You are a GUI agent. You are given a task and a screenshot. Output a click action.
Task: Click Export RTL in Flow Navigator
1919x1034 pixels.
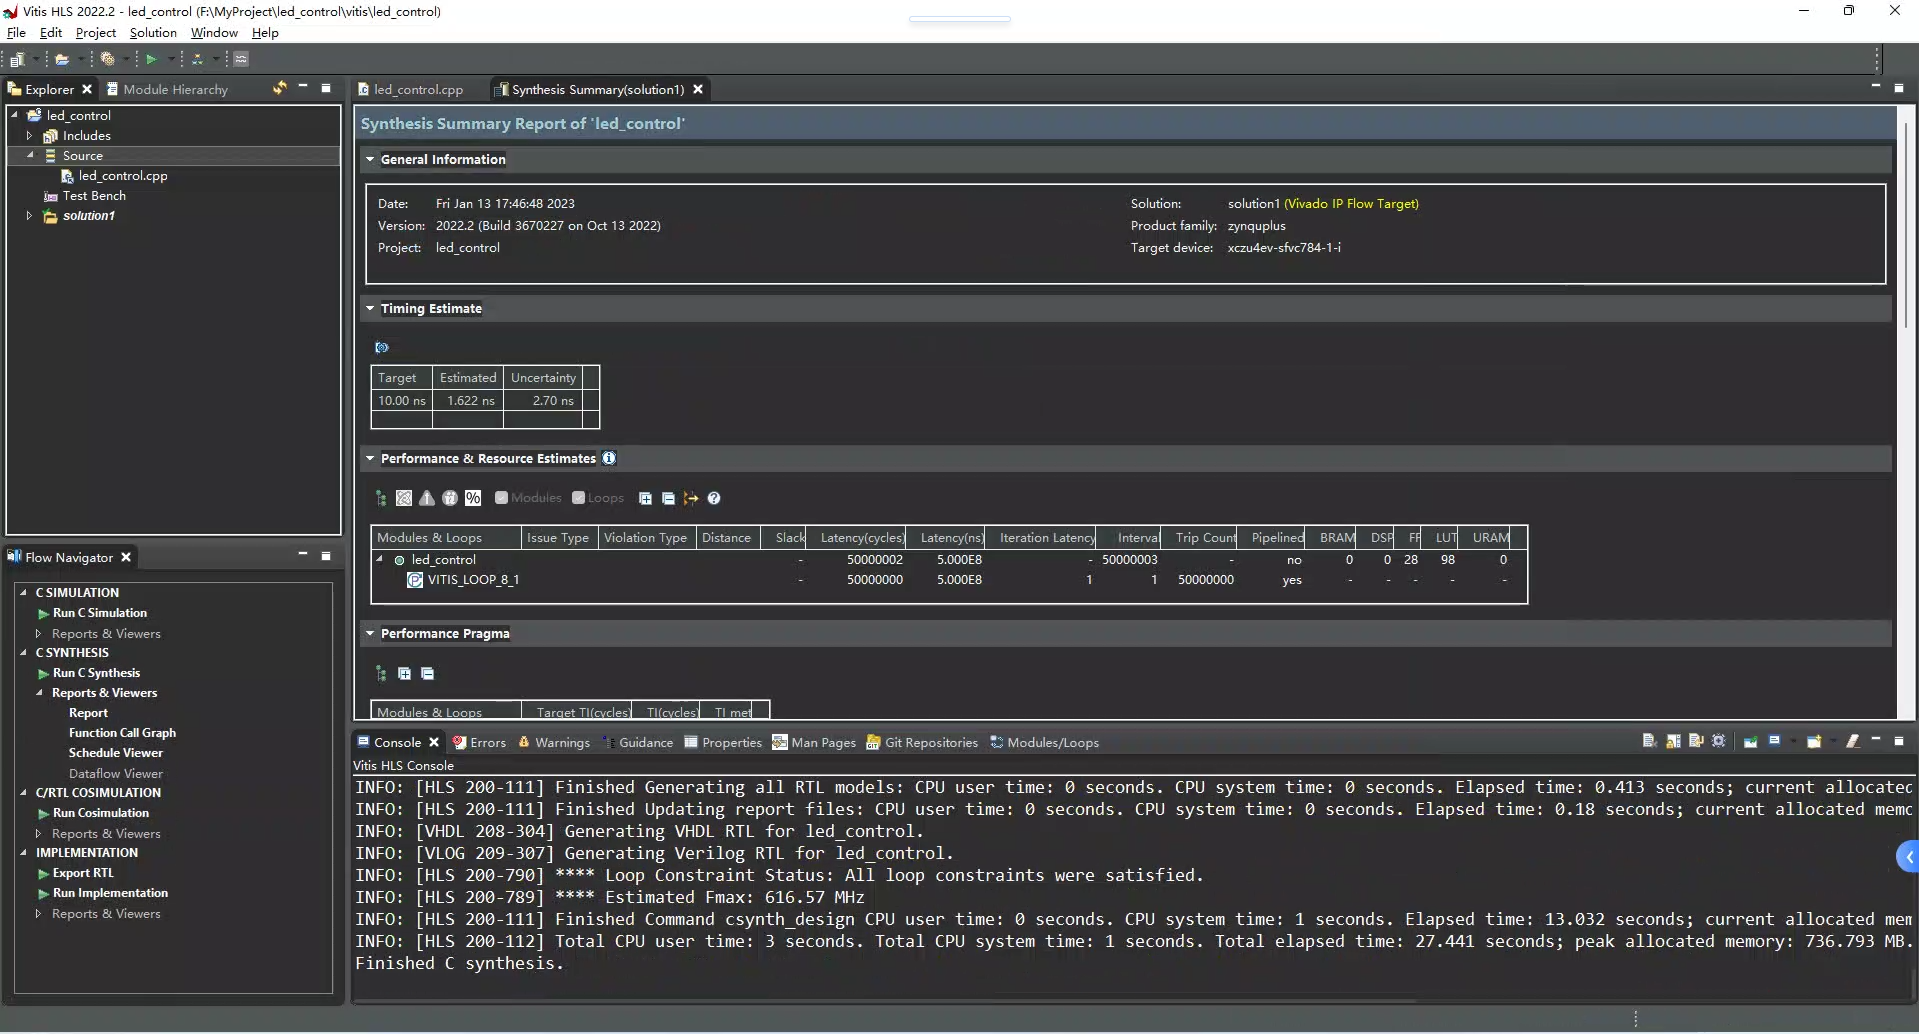[83, 872]
